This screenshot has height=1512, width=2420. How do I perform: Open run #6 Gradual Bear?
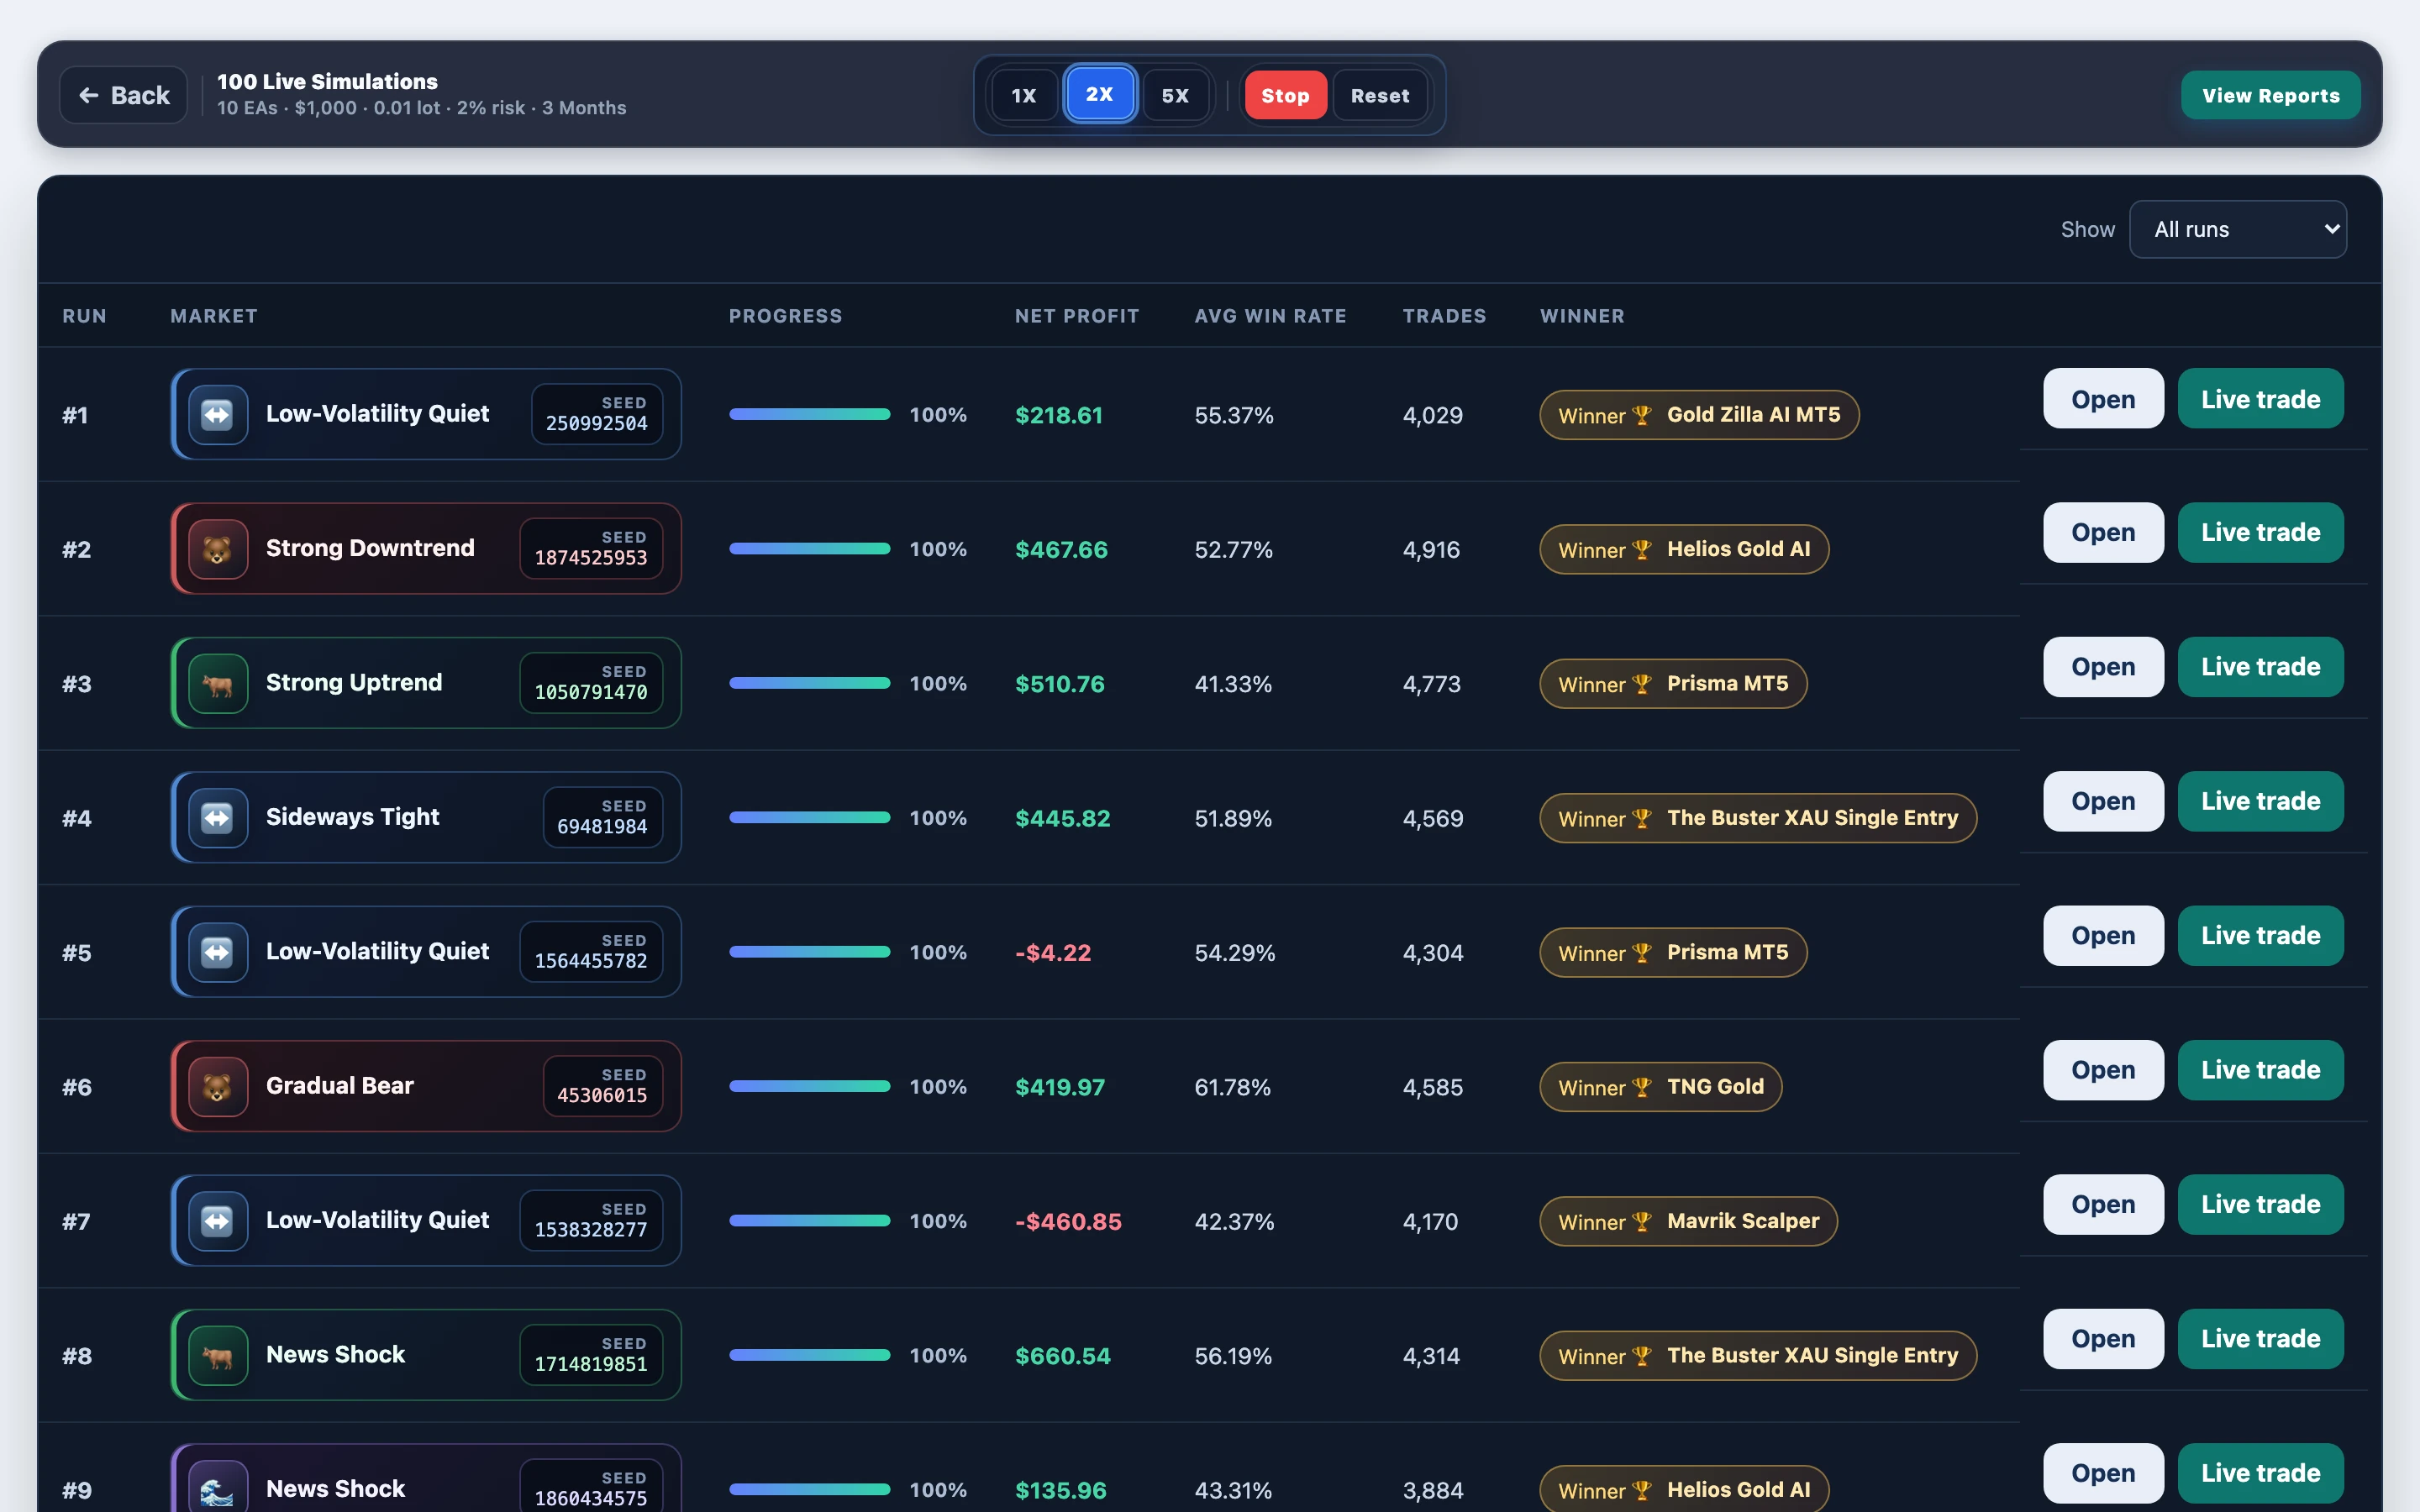pyautogui.click(x=2103, y=1070)
